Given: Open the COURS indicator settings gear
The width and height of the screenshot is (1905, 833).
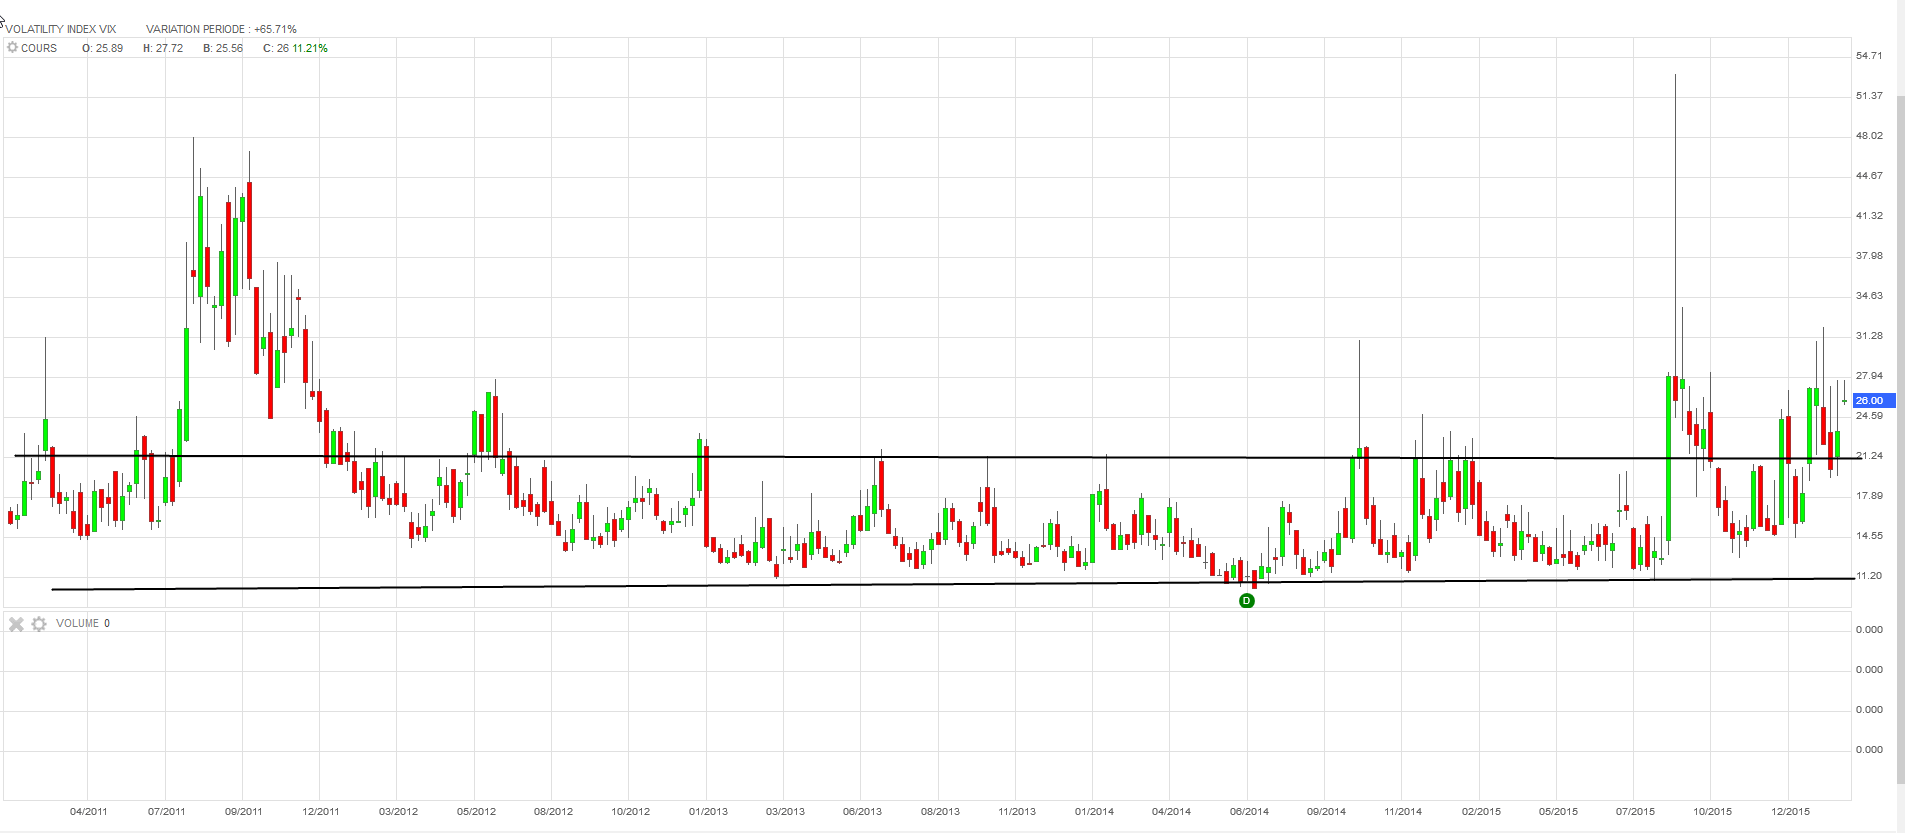Looking at the screenshot, I should 12,48.
